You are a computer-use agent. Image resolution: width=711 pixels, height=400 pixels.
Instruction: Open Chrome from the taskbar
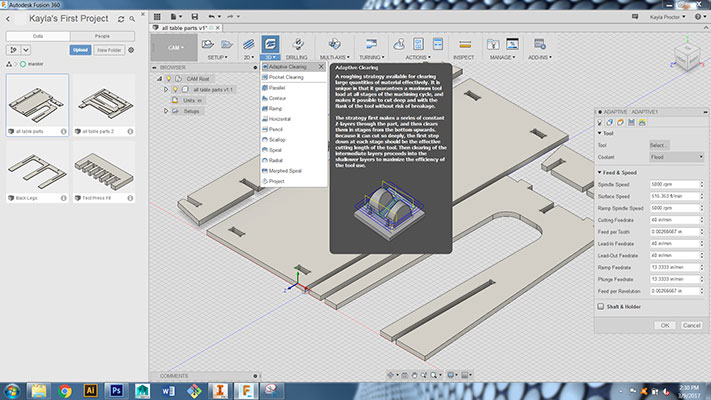point(65,390)
